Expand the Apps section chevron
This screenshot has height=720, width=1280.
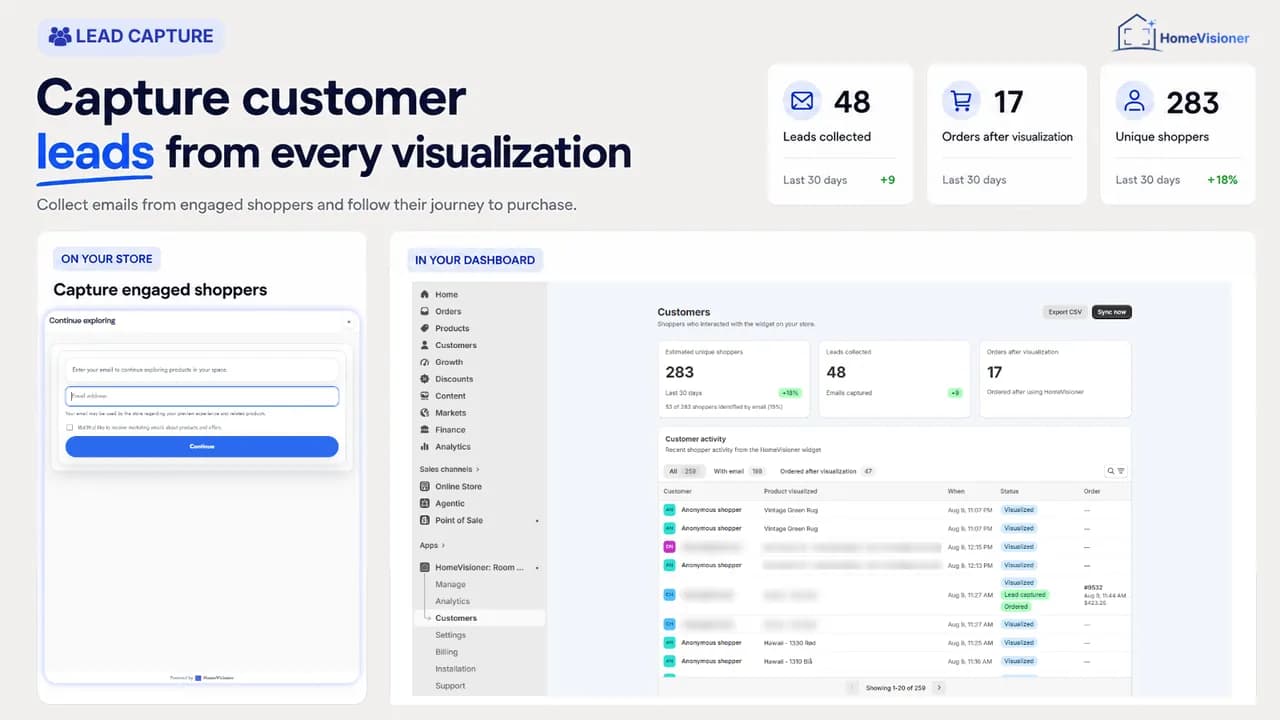tap(443, 546)
